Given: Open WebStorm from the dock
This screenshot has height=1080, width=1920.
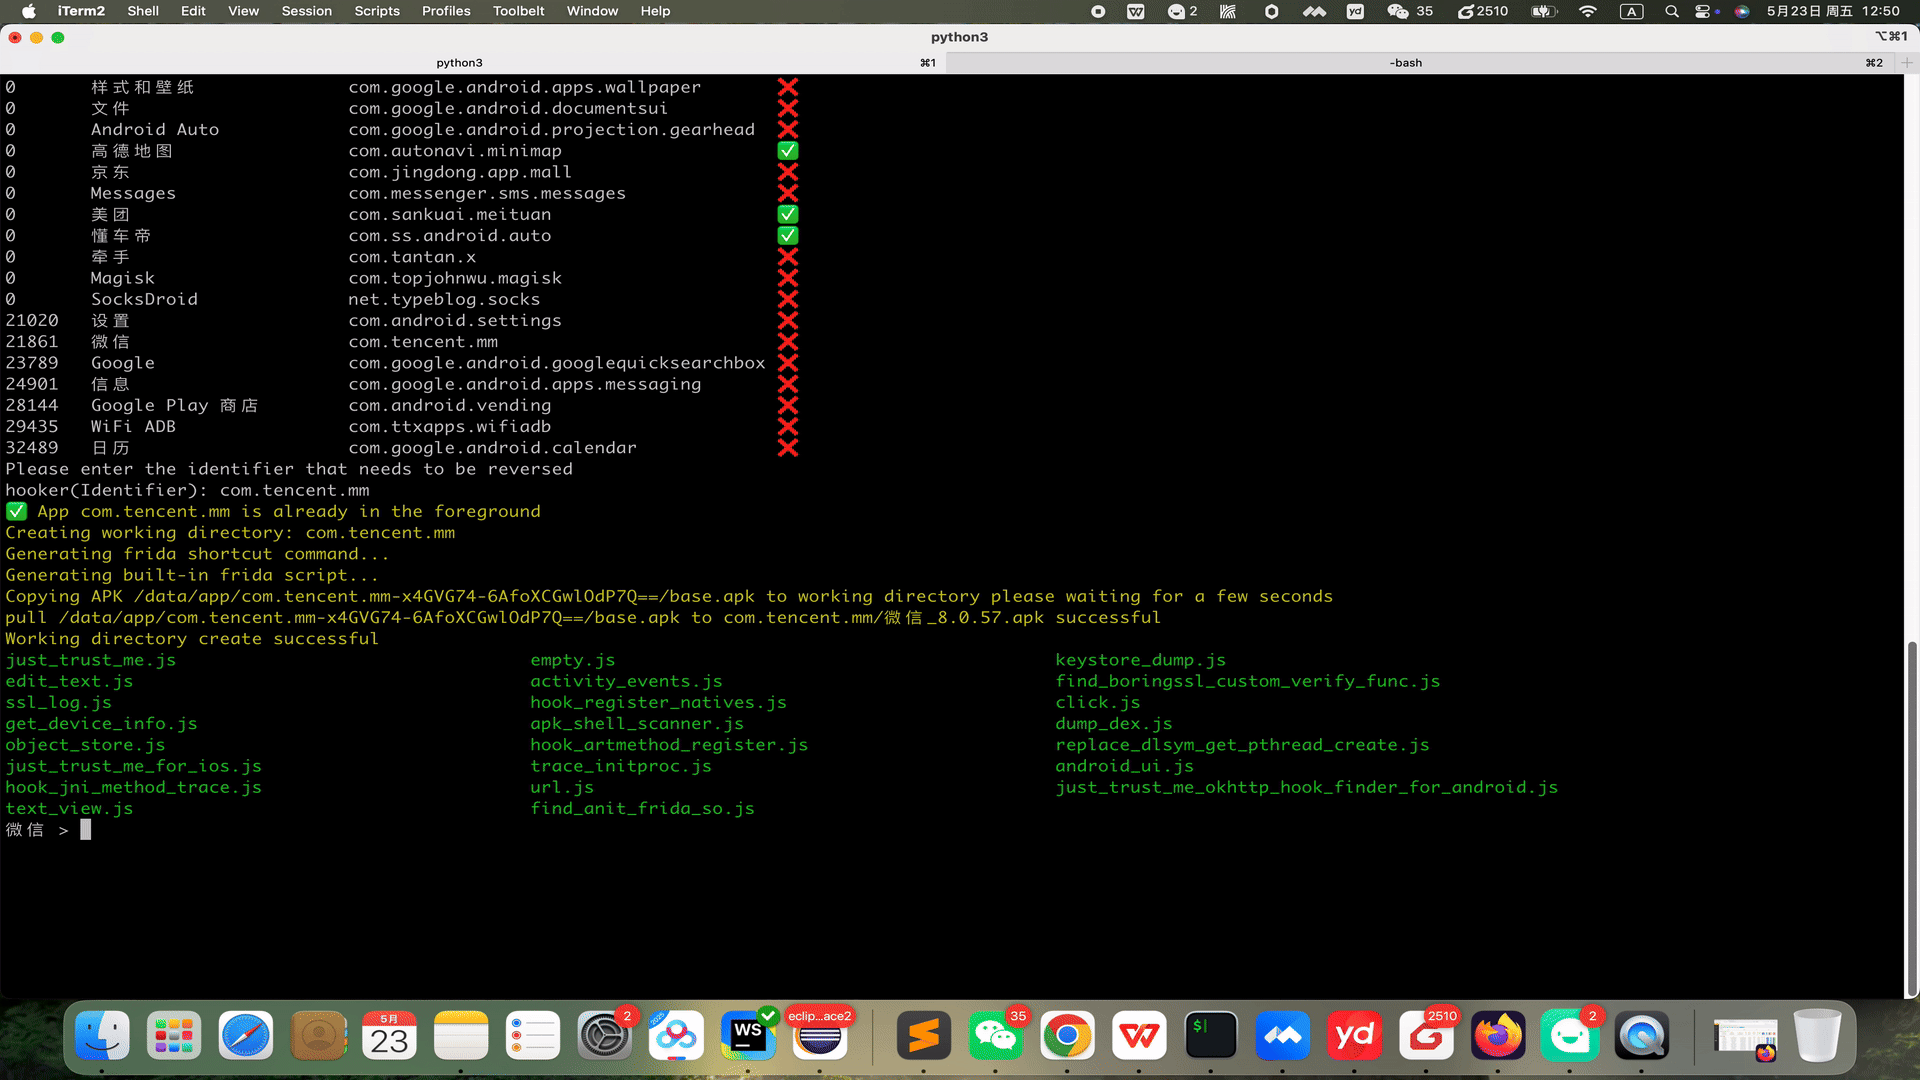Looking at the screenshot, I should click(747, 1036).
